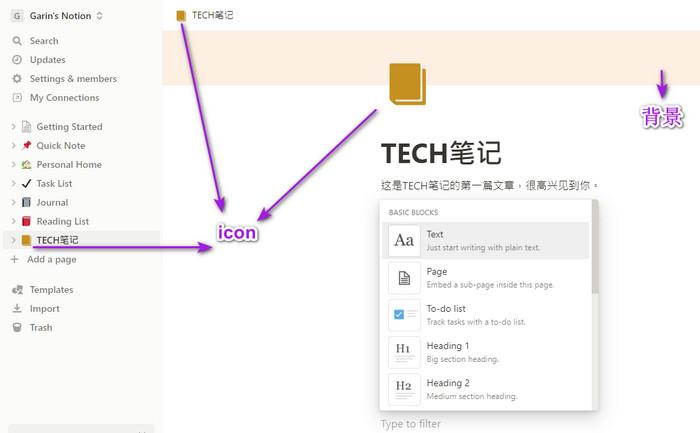Click the Import label
Screen dimensions: 700x433
(x=45, y=308)
